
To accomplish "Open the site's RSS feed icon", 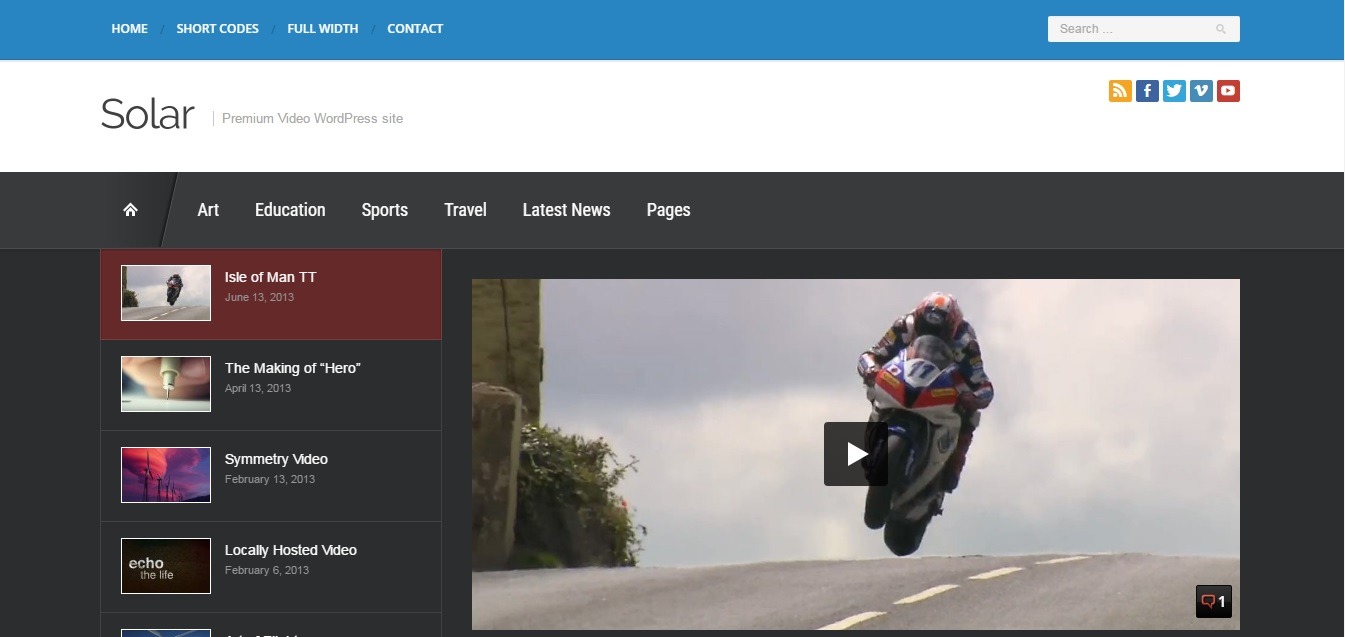I will coord(1119,90).
